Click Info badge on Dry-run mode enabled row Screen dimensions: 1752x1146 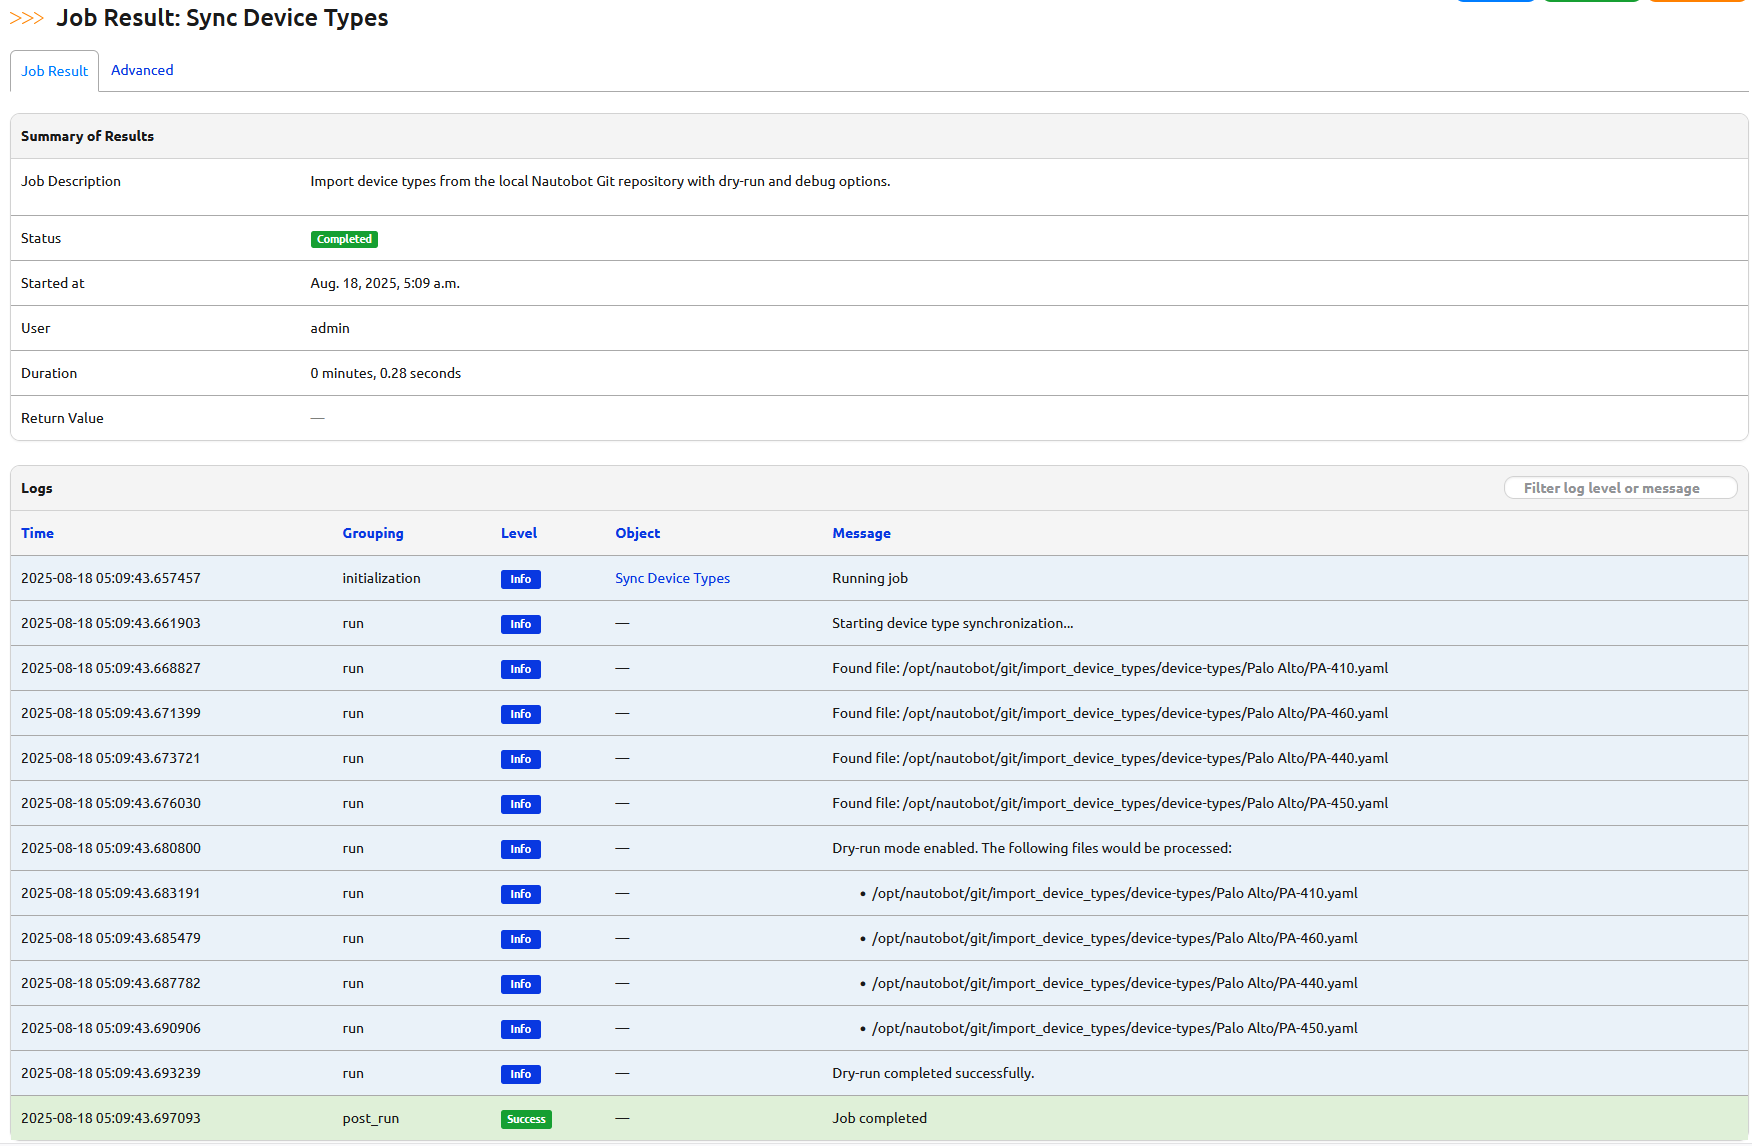[x=520, y=849]
